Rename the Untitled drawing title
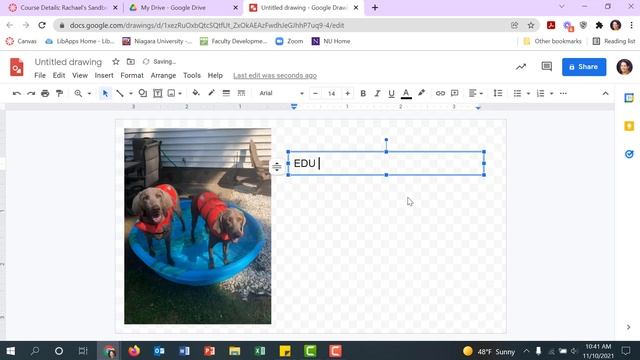This screenshot has height=360, width=640. 68,62
